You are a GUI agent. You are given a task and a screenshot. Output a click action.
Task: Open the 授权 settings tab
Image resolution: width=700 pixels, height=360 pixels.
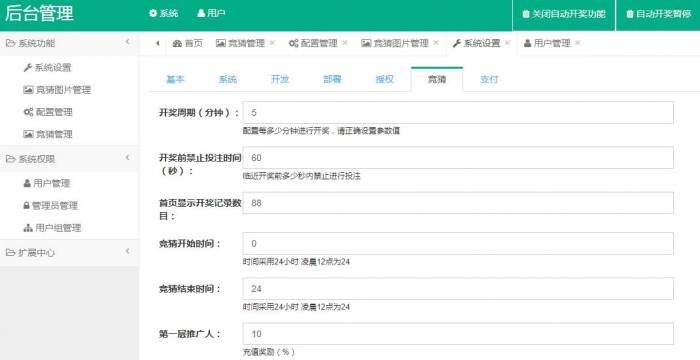coord(384,80)
